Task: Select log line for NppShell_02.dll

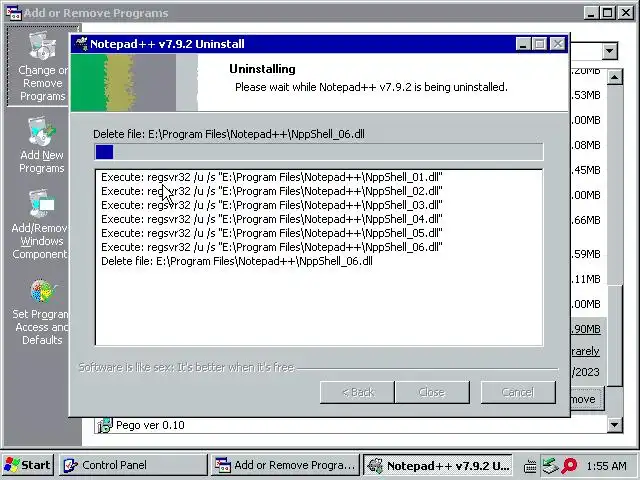Action: [x=272, y=191]
